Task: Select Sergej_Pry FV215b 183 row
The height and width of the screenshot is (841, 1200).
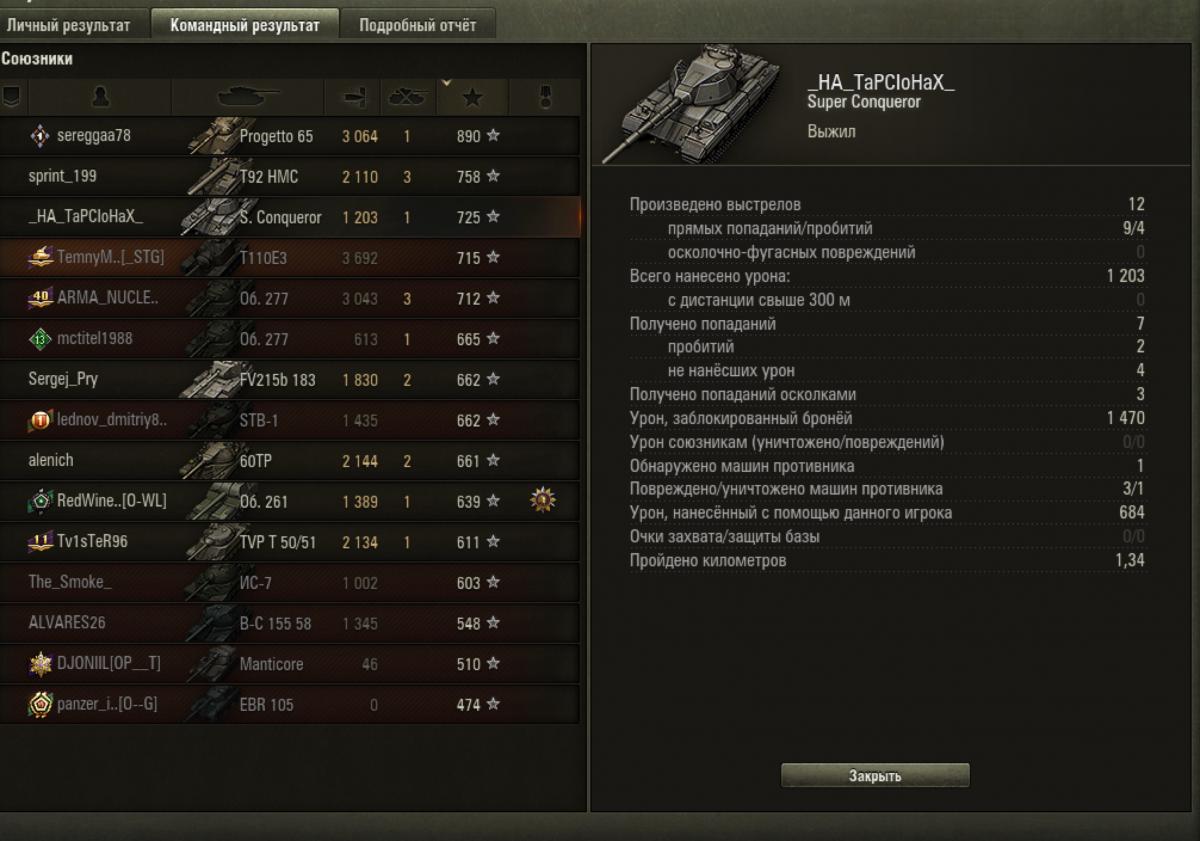Action: pos(290,380)
